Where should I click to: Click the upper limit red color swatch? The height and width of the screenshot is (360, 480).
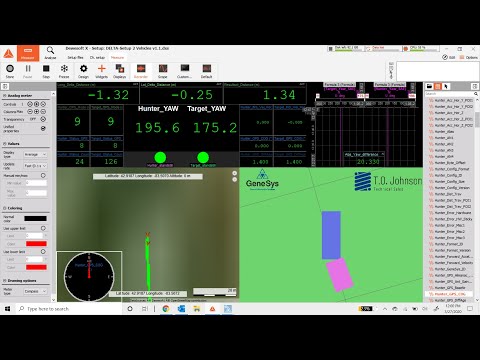36,244
